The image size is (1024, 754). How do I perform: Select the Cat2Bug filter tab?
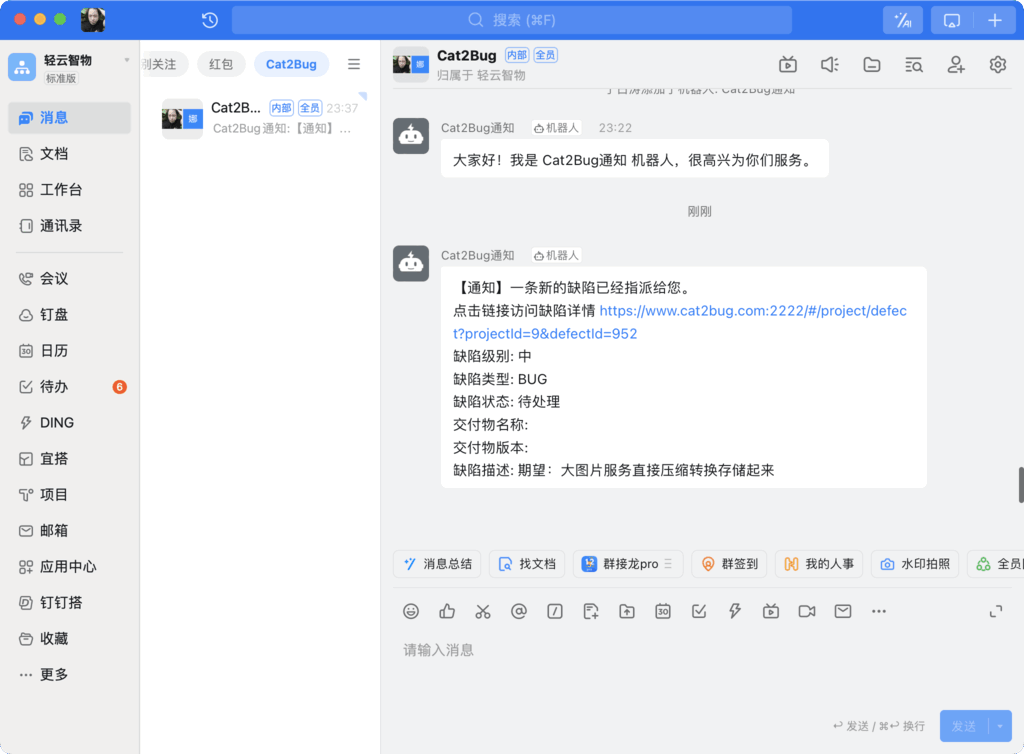291,64
